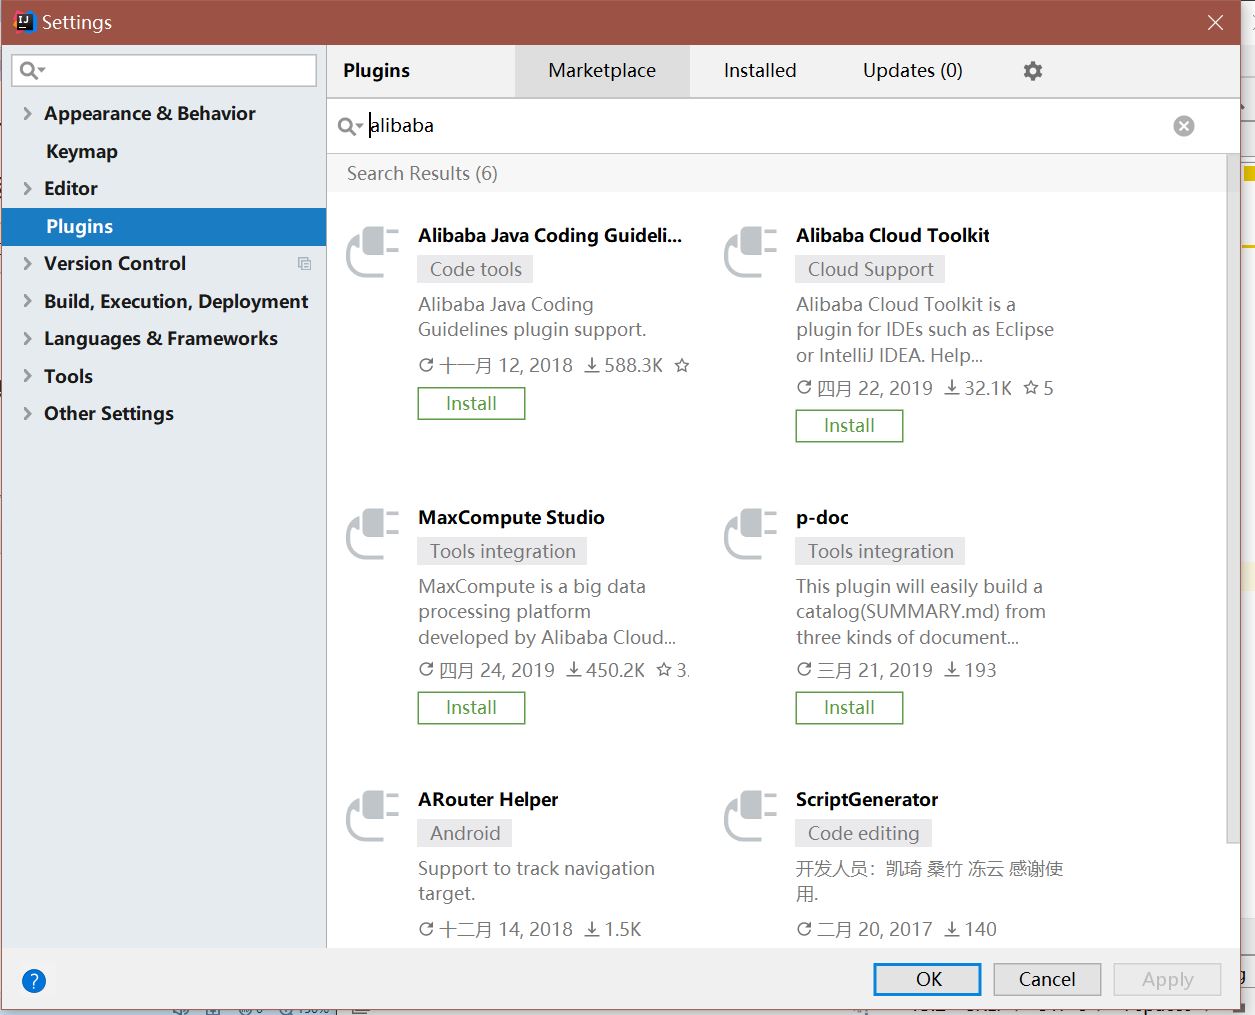
Task: Click the Apply button
Action: point(1167,980)
